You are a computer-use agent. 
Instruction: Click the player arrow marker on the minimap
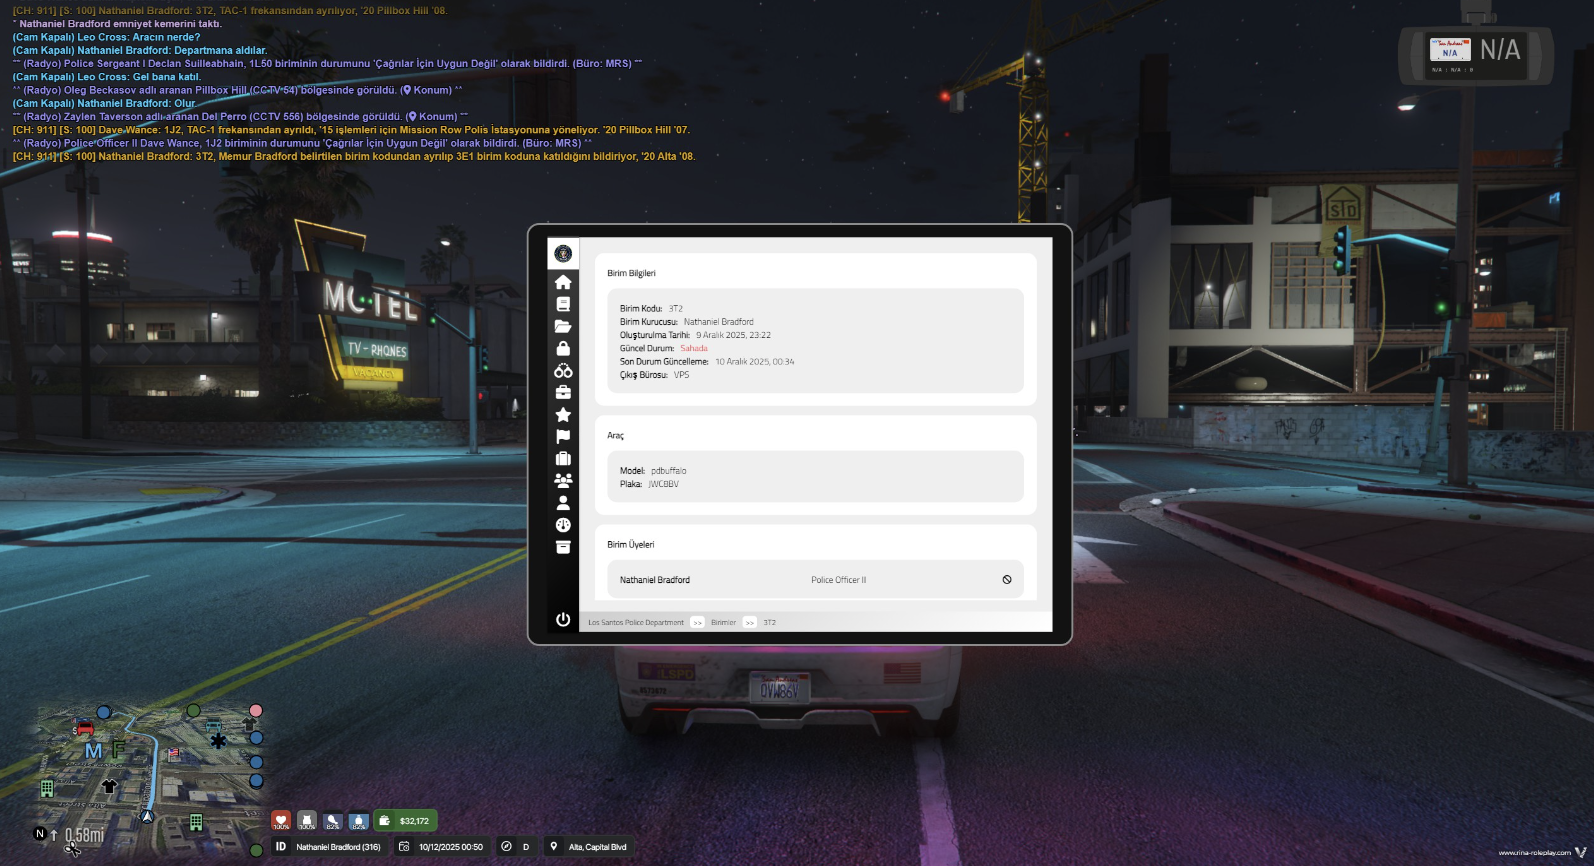(x=147, y=816)
